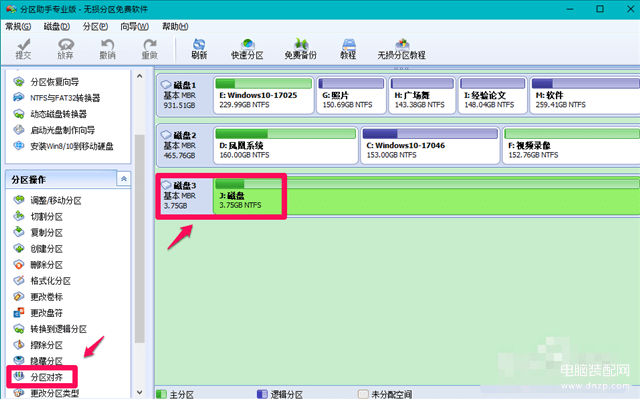Screen dimensions: 640x399
Task: Click the 提交 (commit) toolbar icon
Action: [x=23, y=49]
